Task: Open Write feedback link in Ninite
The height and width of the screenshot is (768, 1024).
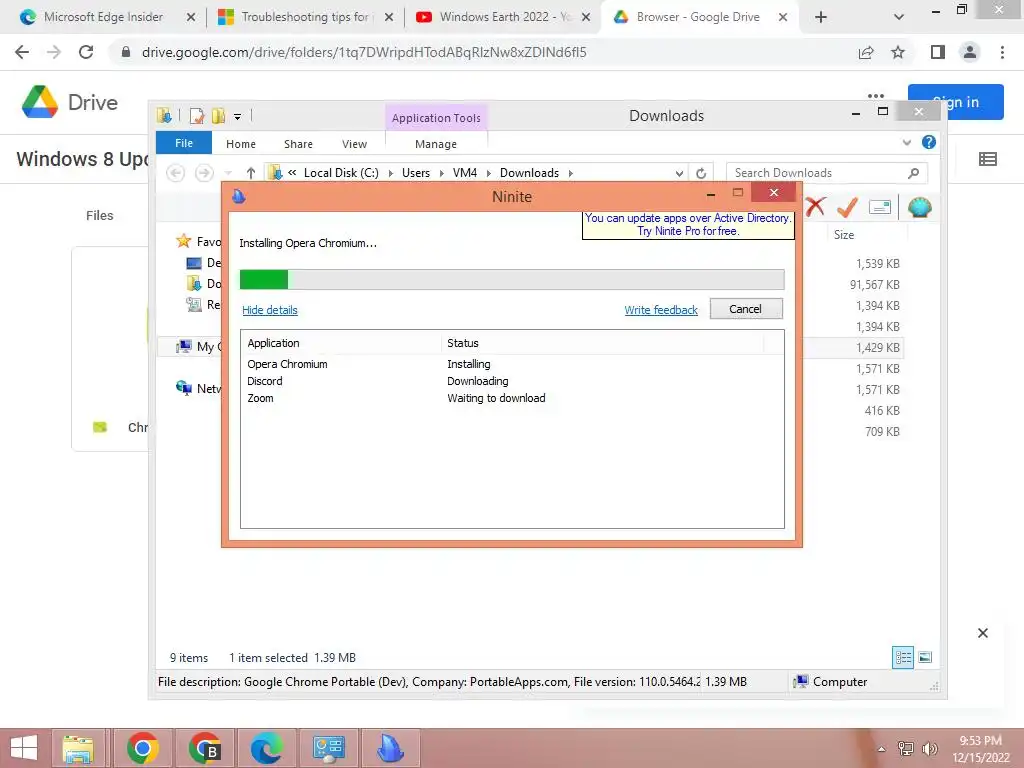Action: pyautogui.click(x=661, y=310)
